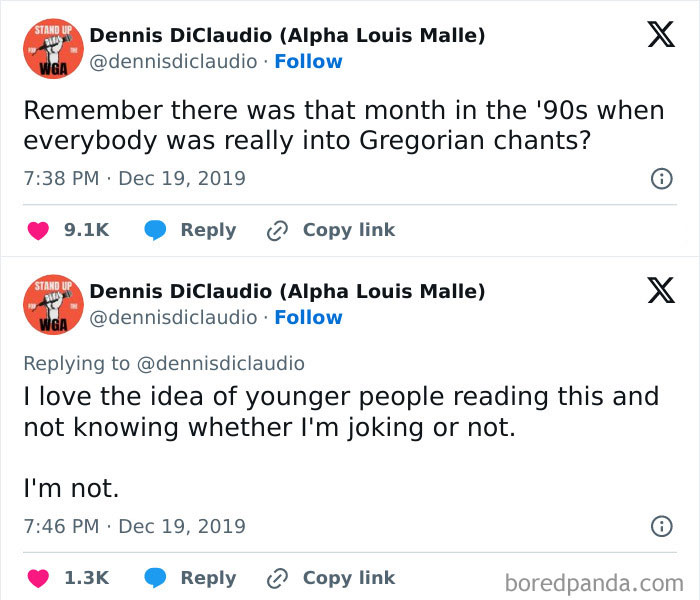700x600 pixels.
Task: Open the 7:46 PM · Dec 19, 2019 timestamp
Action: click(134, 526)
